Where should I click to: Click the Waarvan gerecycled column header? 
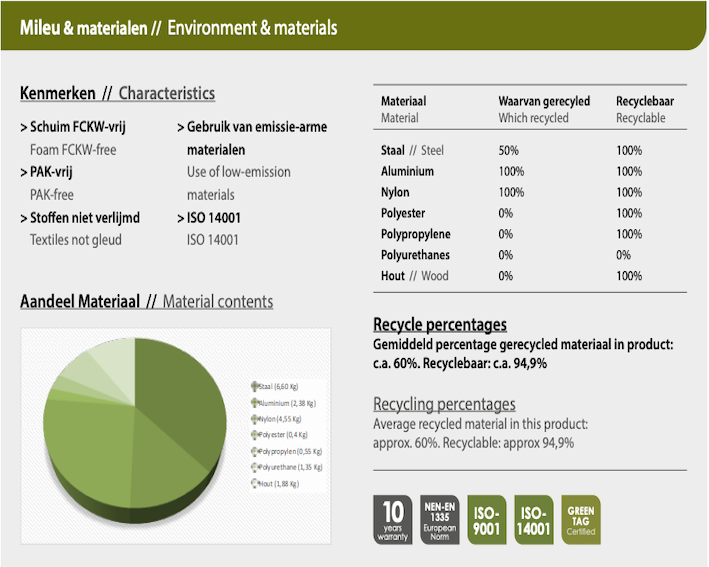click(544, 101)
